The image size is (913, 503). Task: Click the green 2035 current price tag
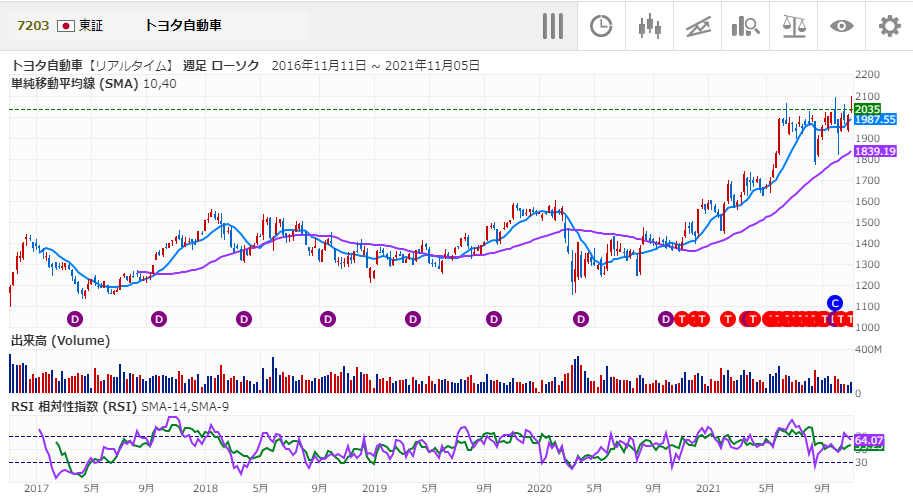(868, 109)
